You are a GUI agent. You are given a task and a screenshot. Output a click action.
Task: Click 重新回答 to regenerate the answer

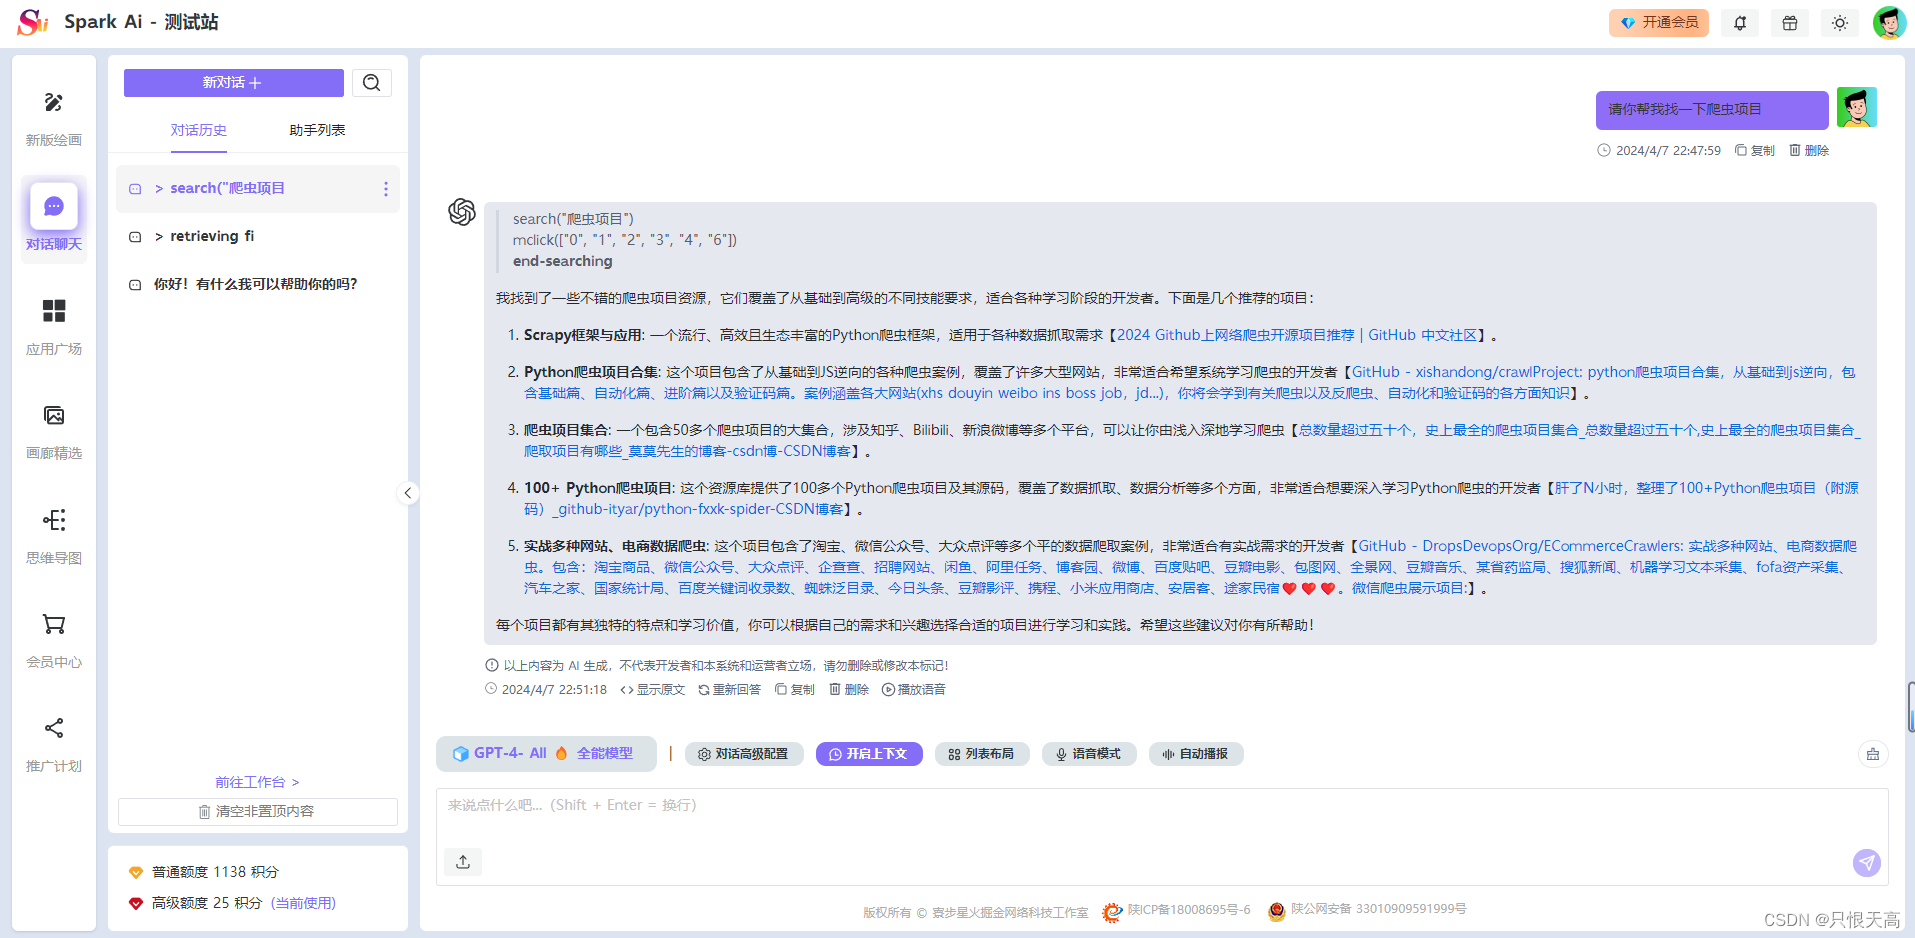click(x=730, y=690)
